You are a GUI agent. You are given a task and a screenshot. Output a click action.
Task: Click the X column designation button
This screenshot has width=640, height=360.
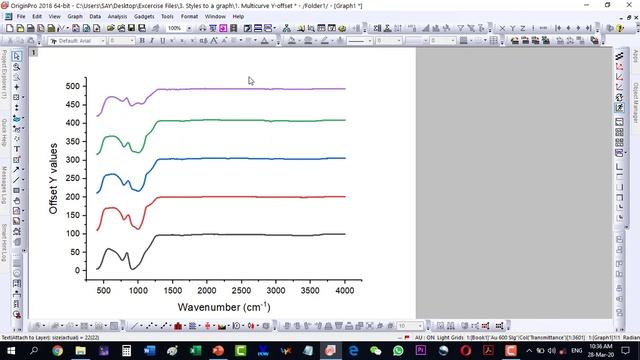pos(502,28)
